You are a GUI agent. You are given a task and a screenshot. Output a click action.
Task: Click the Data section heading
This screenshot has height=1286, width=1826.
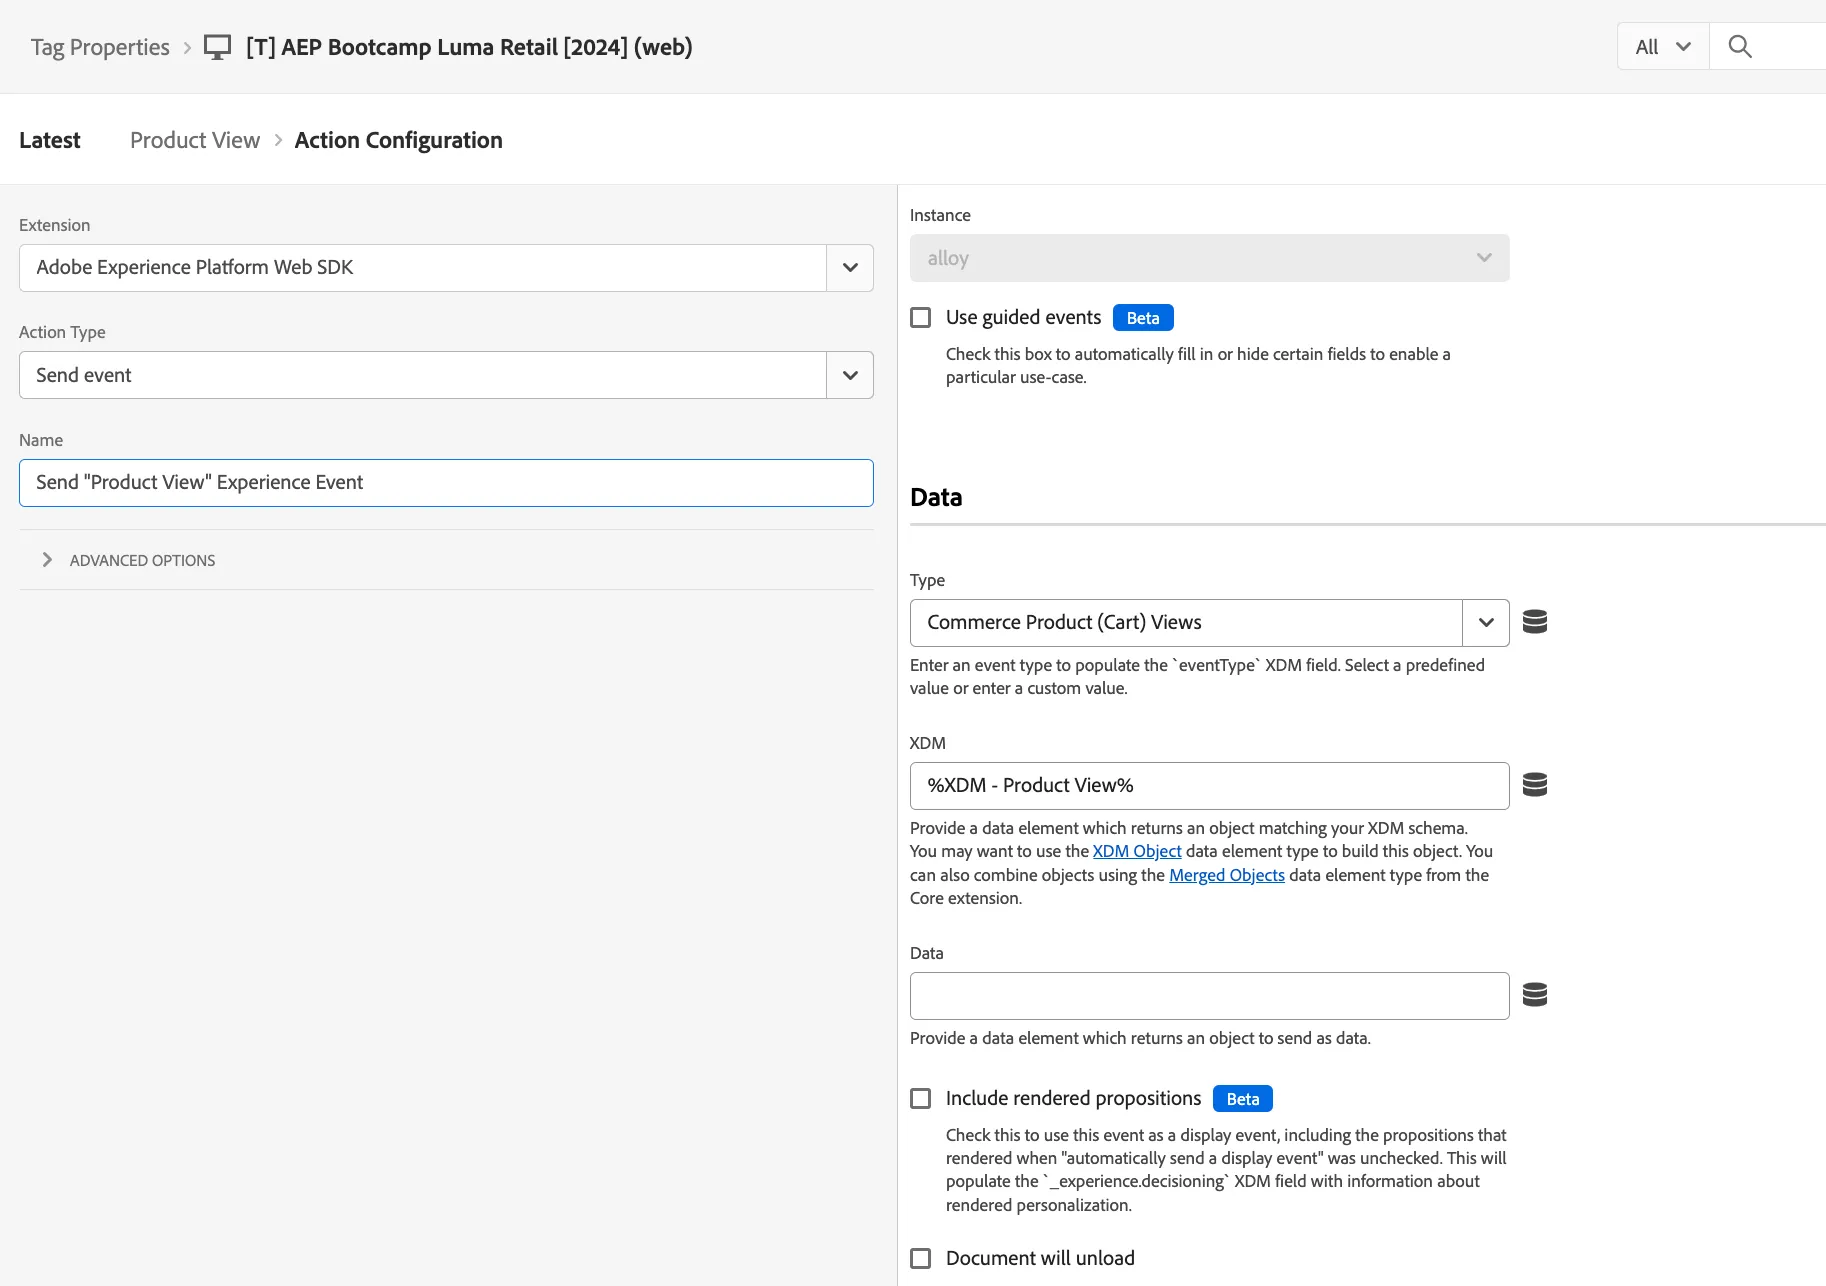(x=936, y=497)
